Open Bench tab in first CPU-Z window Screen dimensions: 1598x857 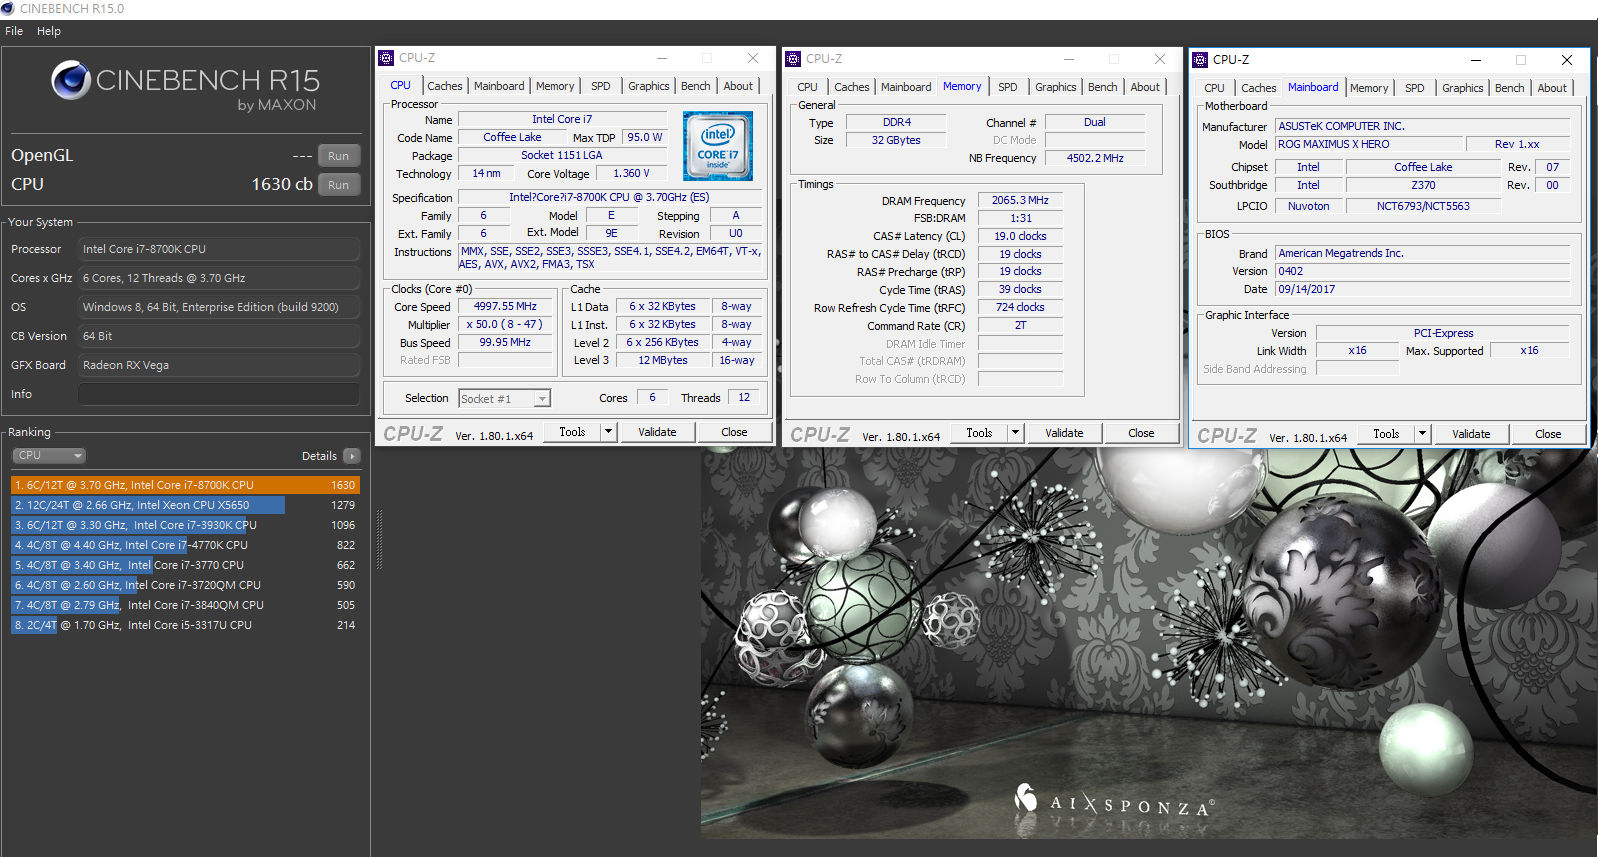tap(696, 86)
